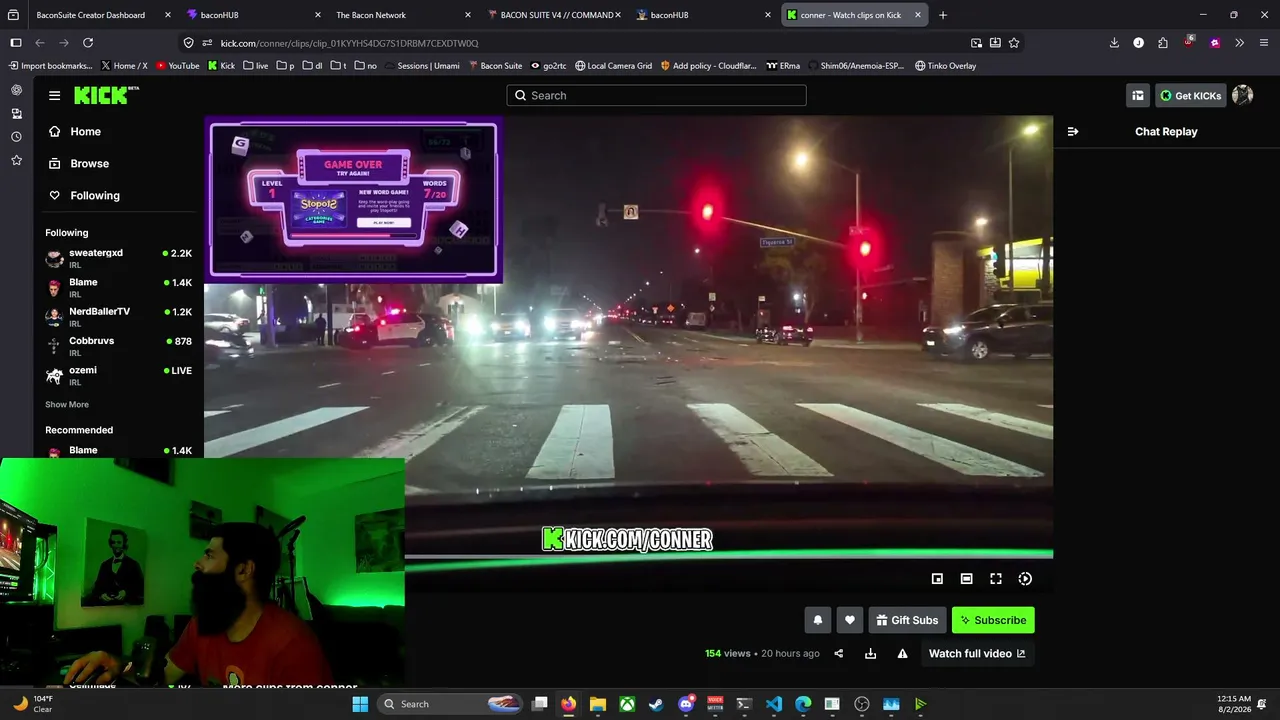Report the clip with the warning icon
Image resolution: width=1280 pixels, height=720 pixels.
[902, 653]
